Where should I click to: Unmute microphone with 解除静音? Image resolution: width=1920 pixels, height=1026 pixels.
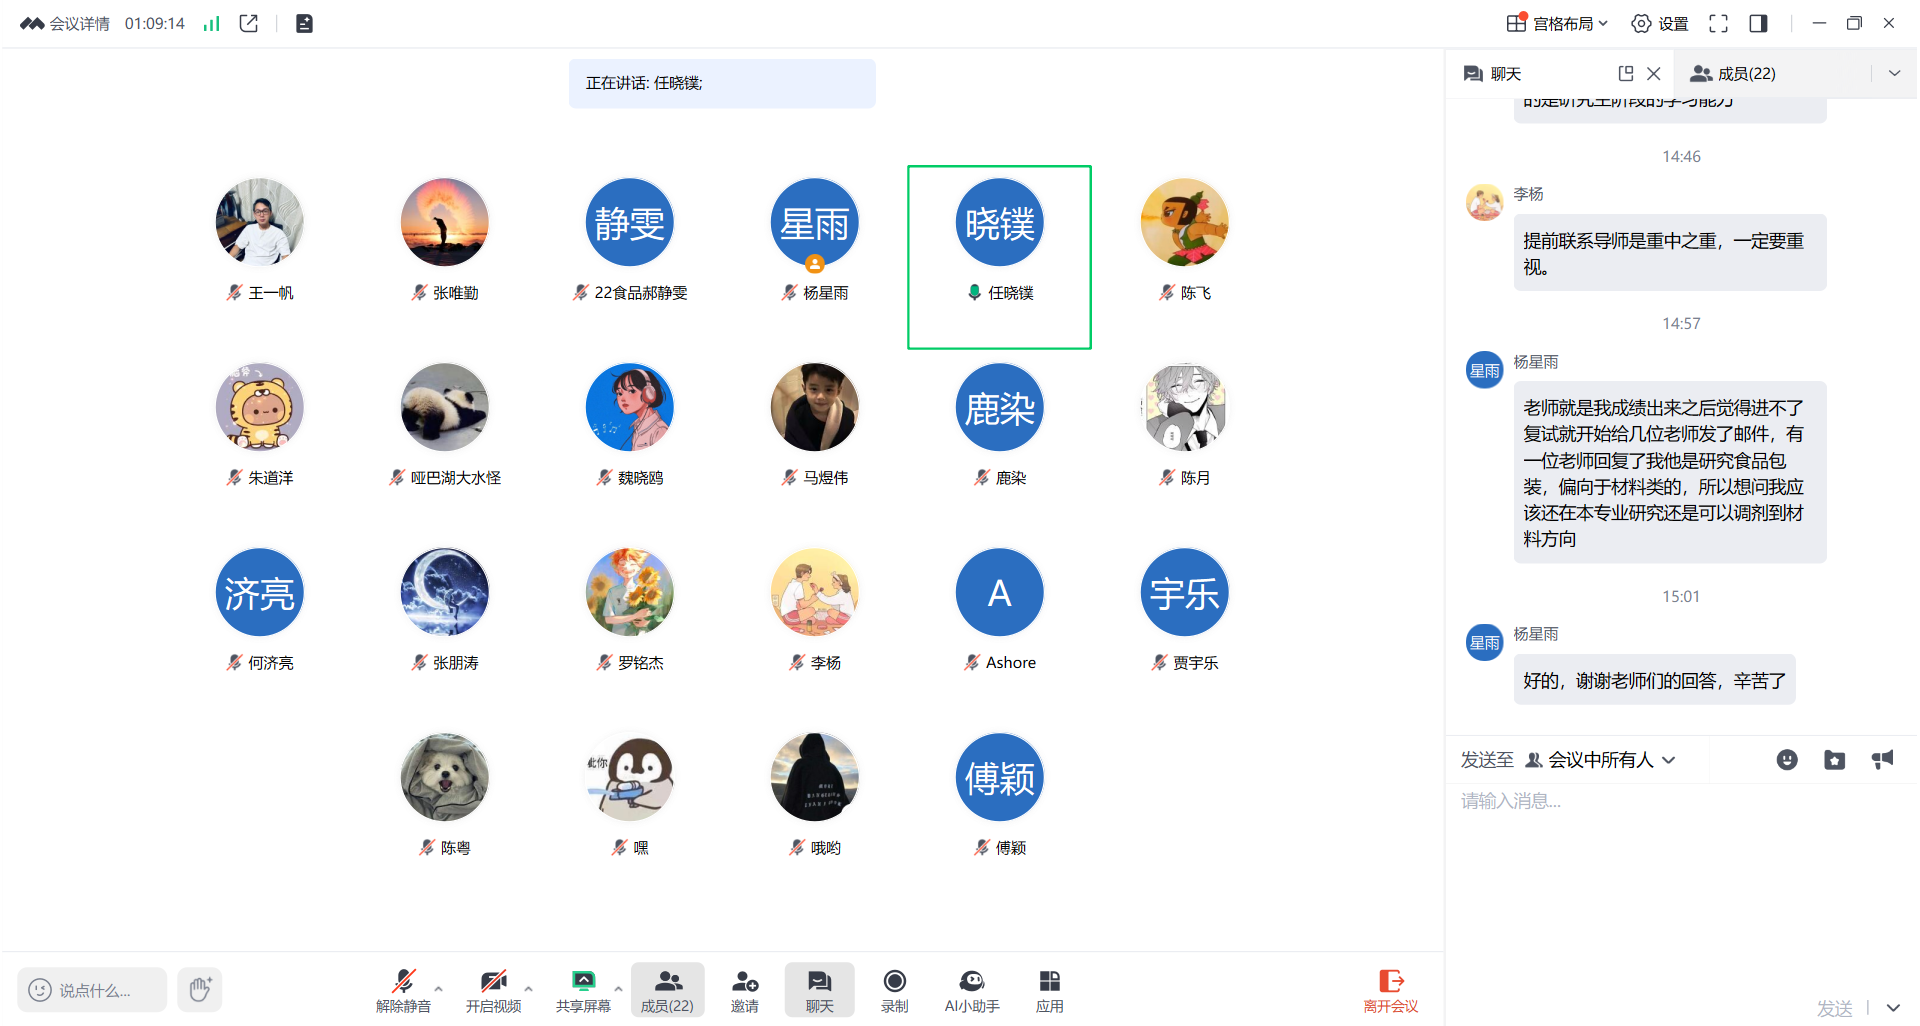403,989
